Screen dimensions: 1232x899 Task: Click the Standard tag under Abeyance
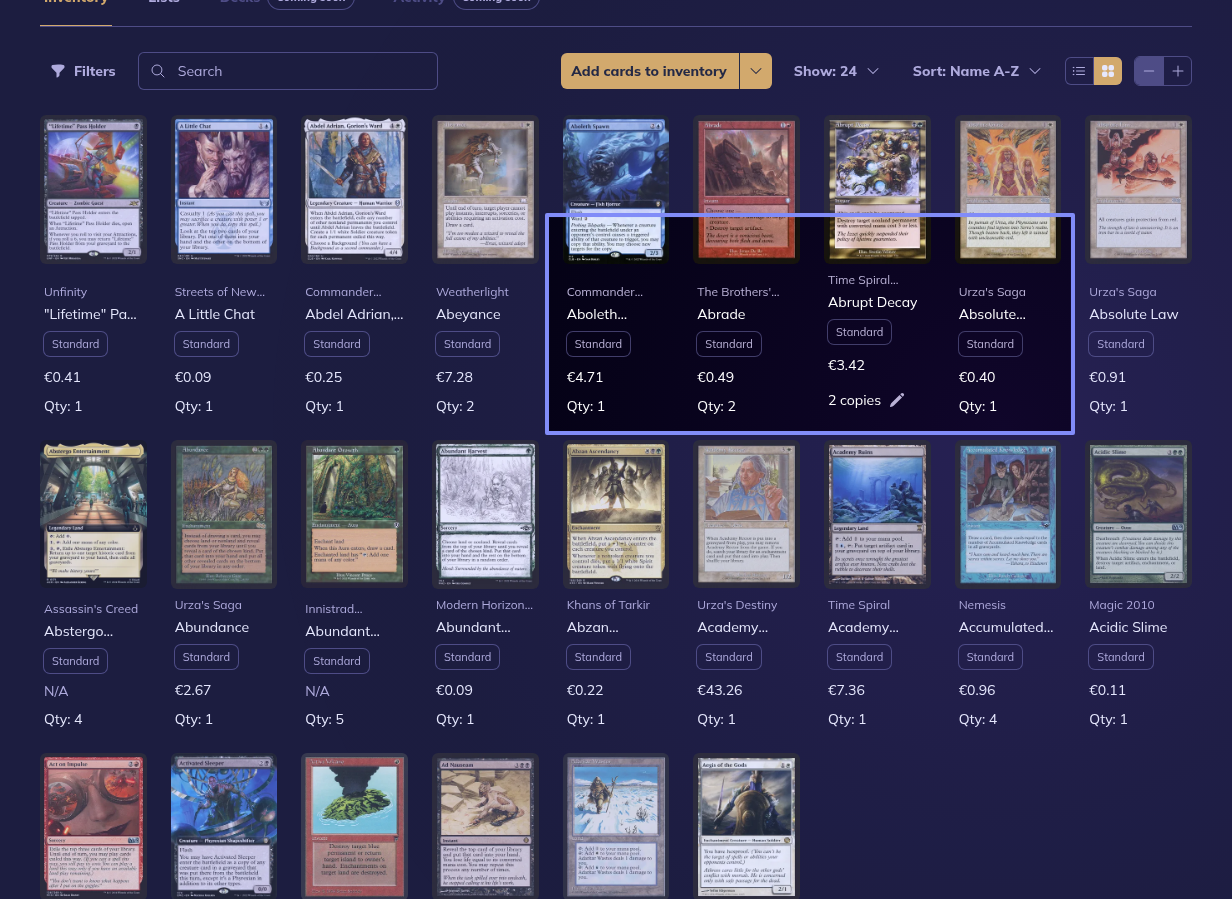click(467, 344)
